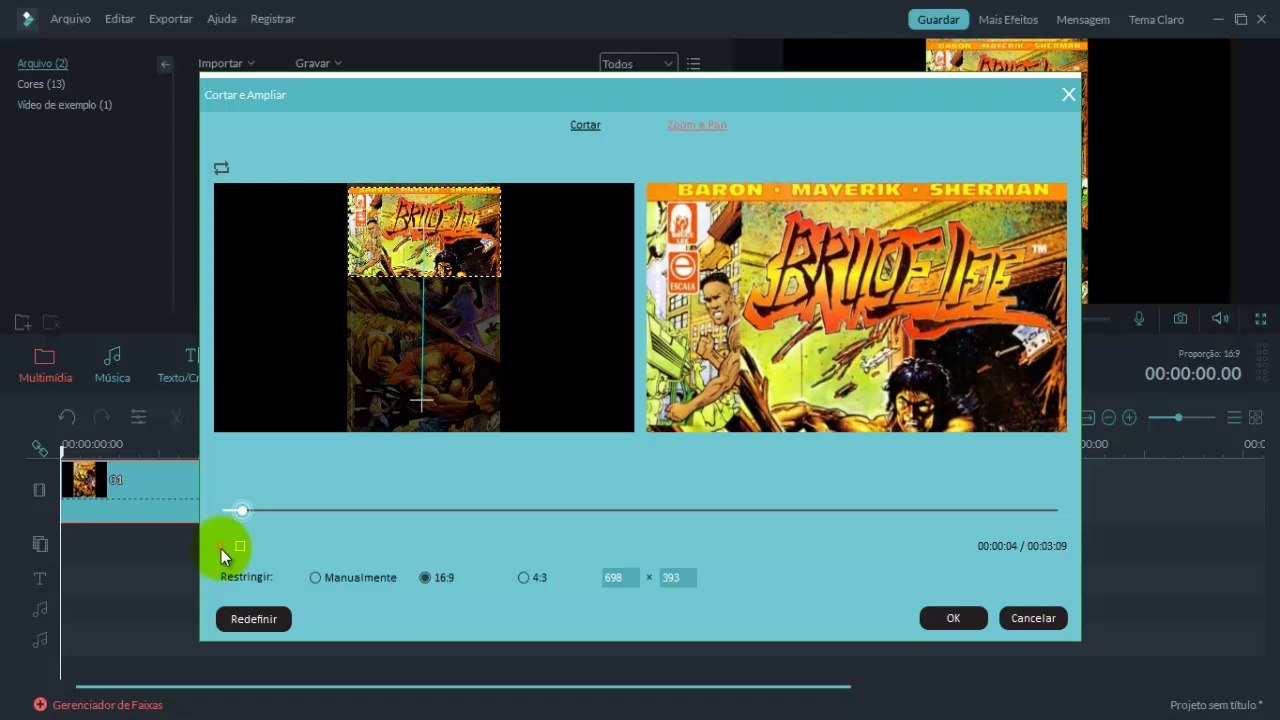Close the Cortar e Ampliar dialog
Screen dimensions: 1280x720
pyautogui.click(x=1068, y=94)
